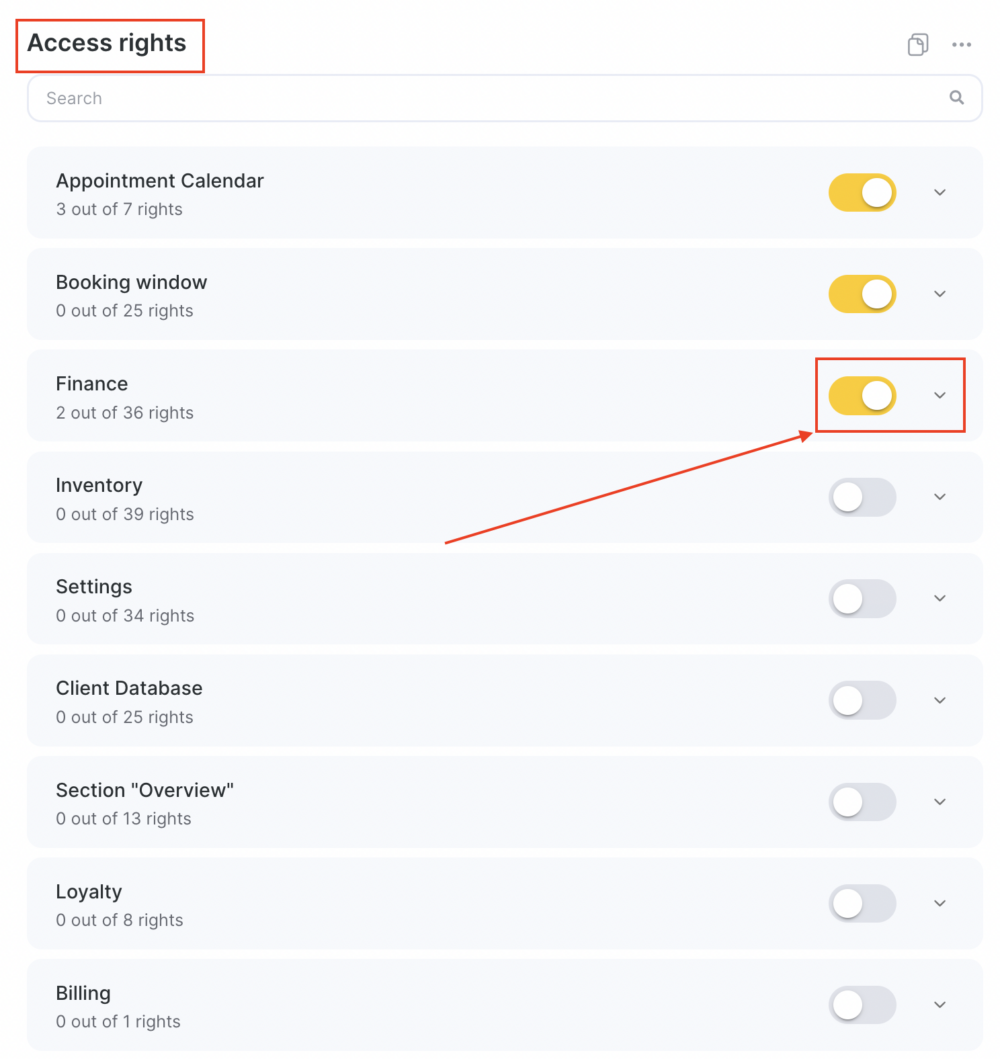The image size is (1000, 1059).
Task: Turn on the Settings rights toggle
Action: tap(862, 598)
